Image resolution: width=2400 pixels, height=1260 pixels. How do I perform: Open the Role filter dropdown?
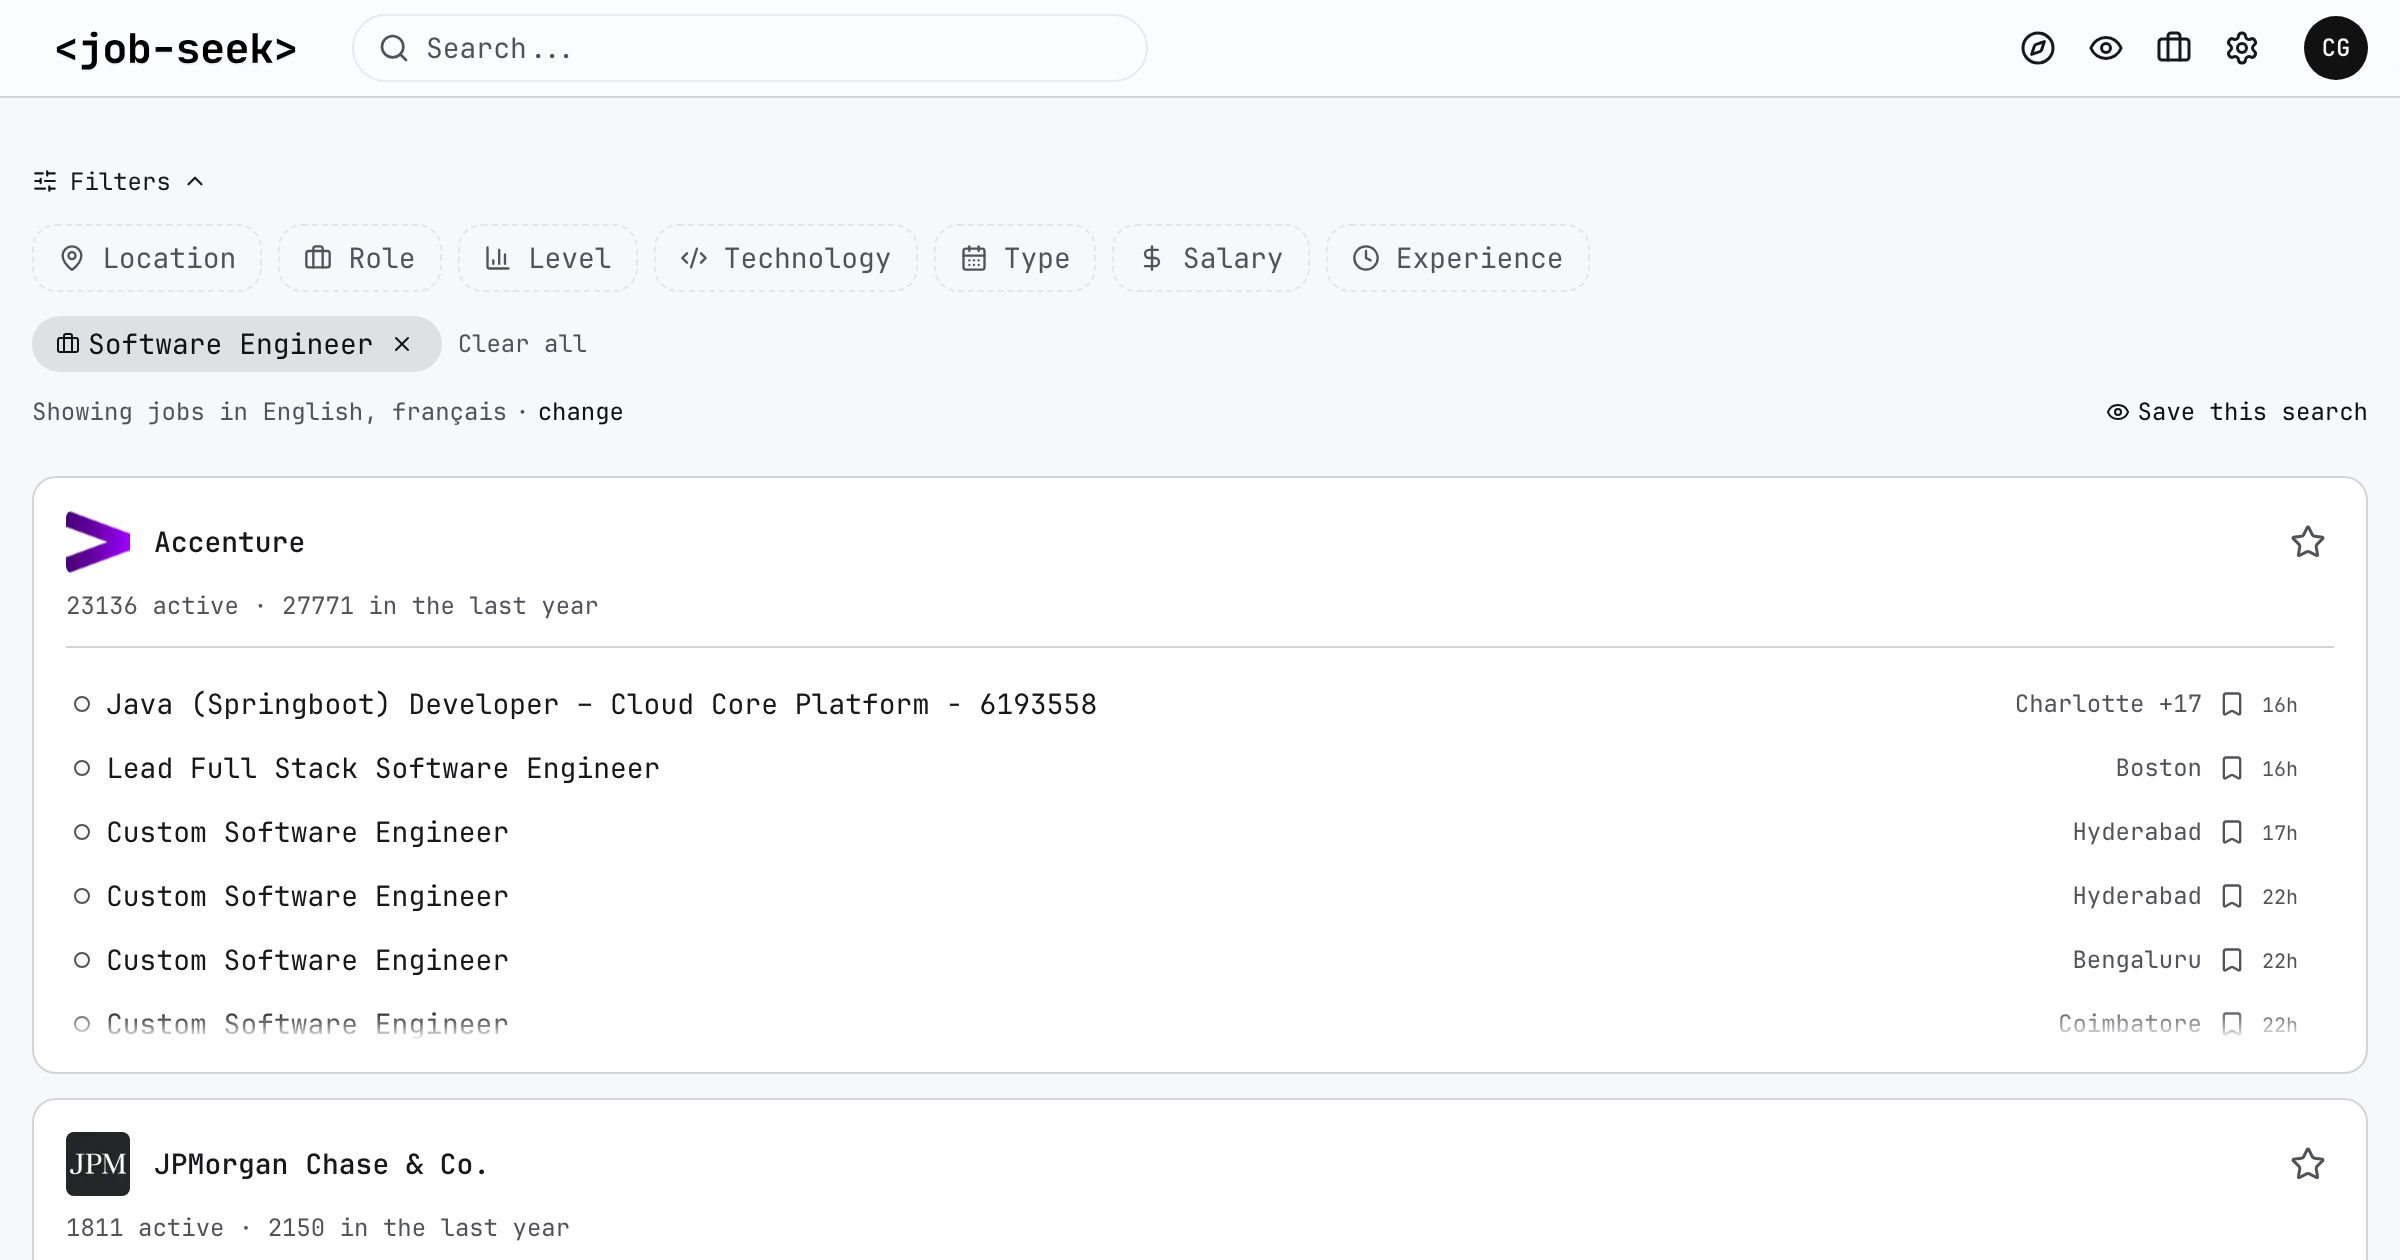pos(359,258)
